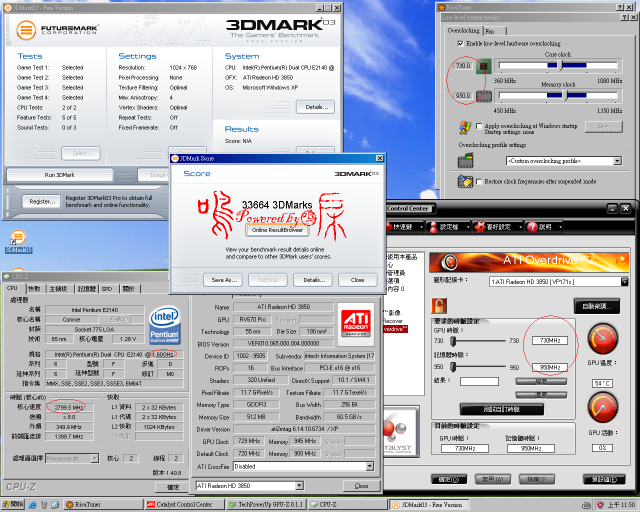
Task: Click Save As... in 3DMark Score dialog
Action: (x=224, y=280)
